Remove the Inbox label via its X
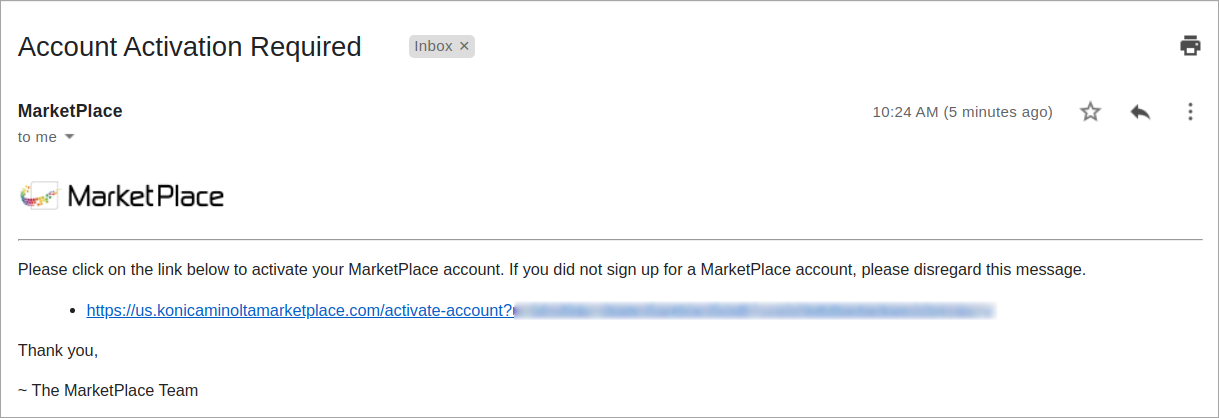 click(x=464, y=46)
